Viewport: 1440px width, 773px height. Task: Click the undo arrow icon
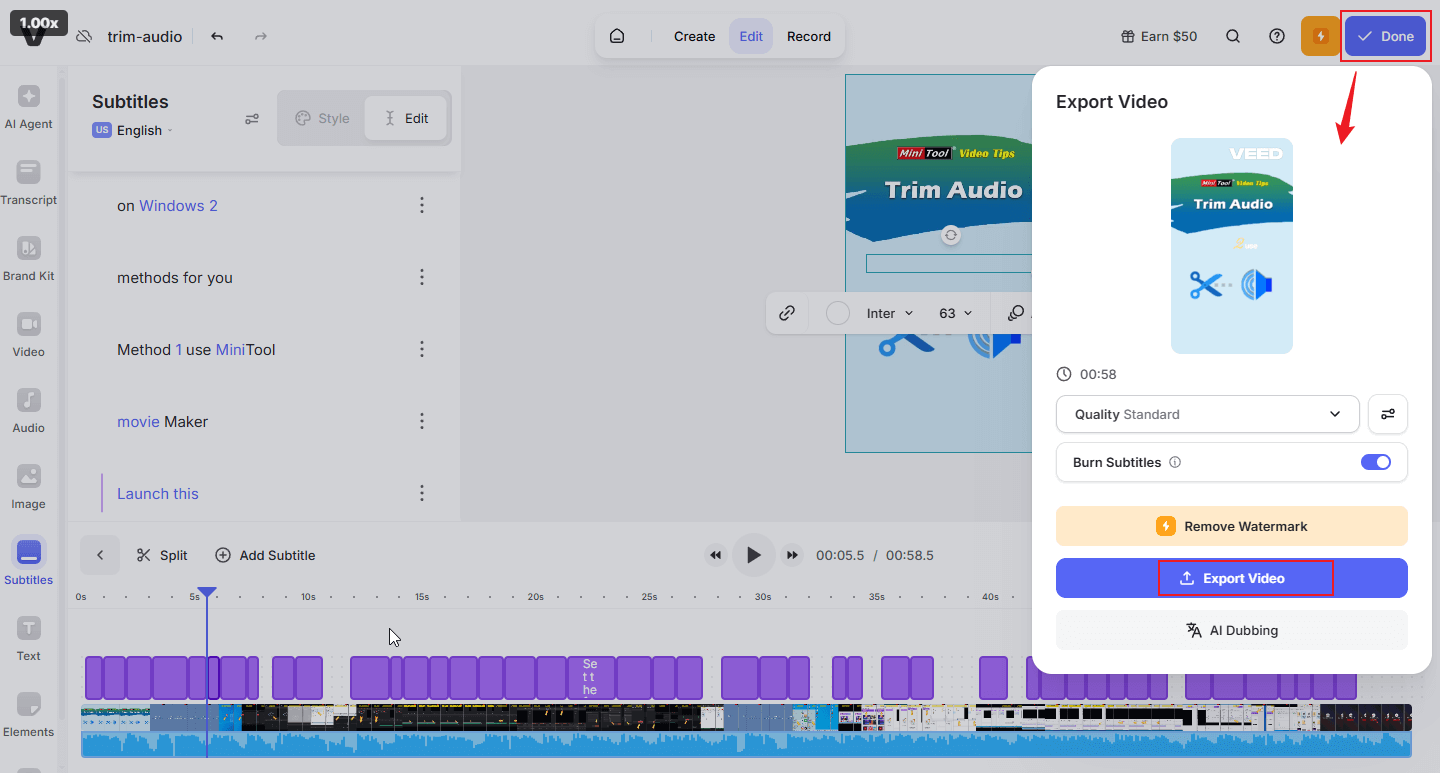217,36
